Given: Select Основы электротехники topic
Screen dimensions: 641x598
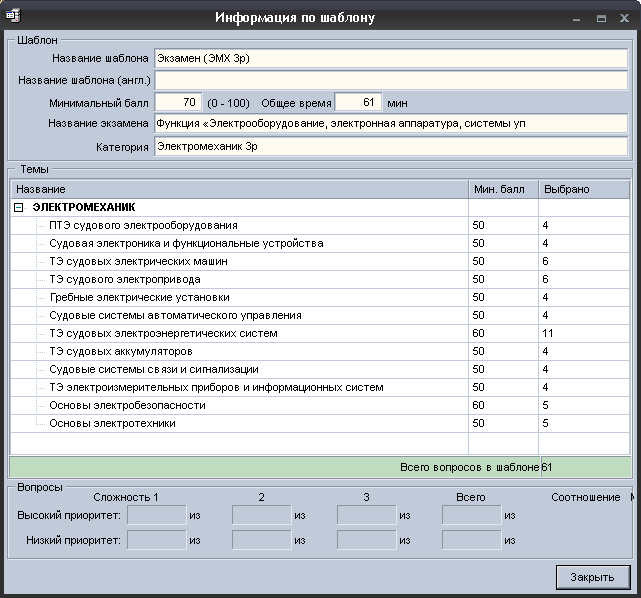Looking at the screenshot, I should pyautogui.click(x=112, y=423).
